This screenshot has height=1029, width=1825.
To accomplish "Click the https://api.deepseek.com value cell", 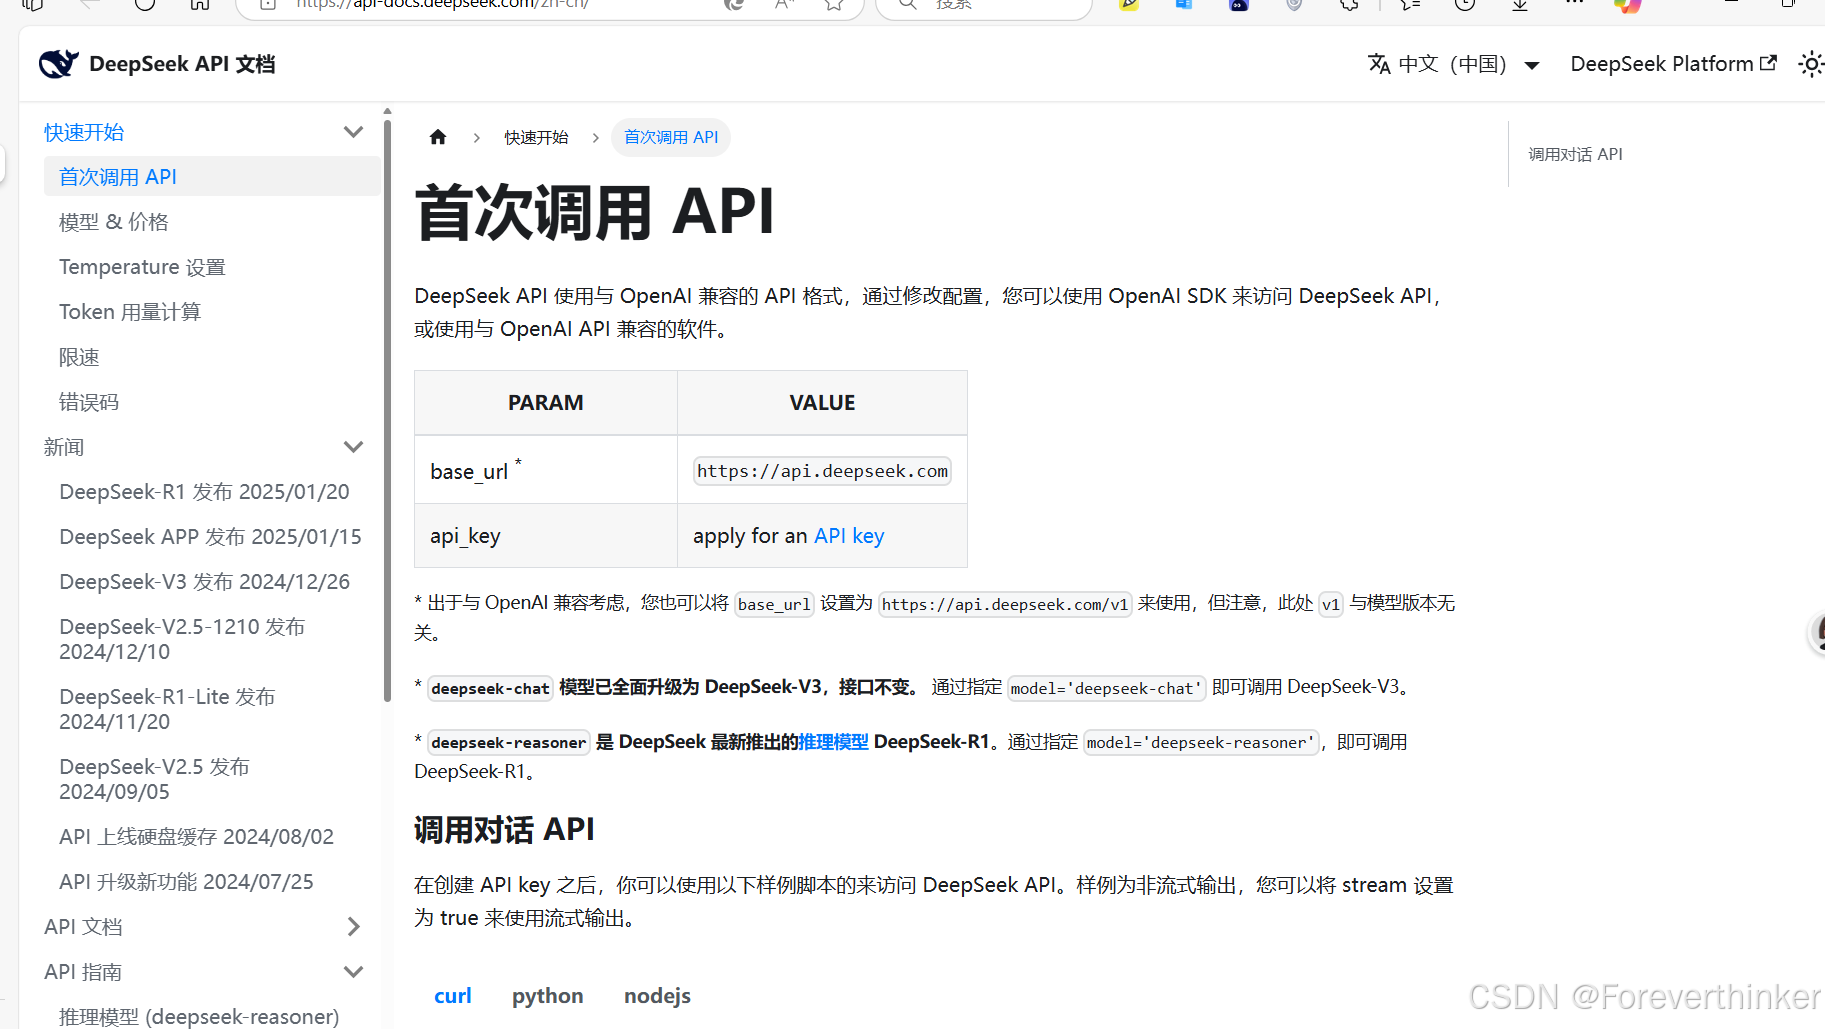I will point(822,471).
